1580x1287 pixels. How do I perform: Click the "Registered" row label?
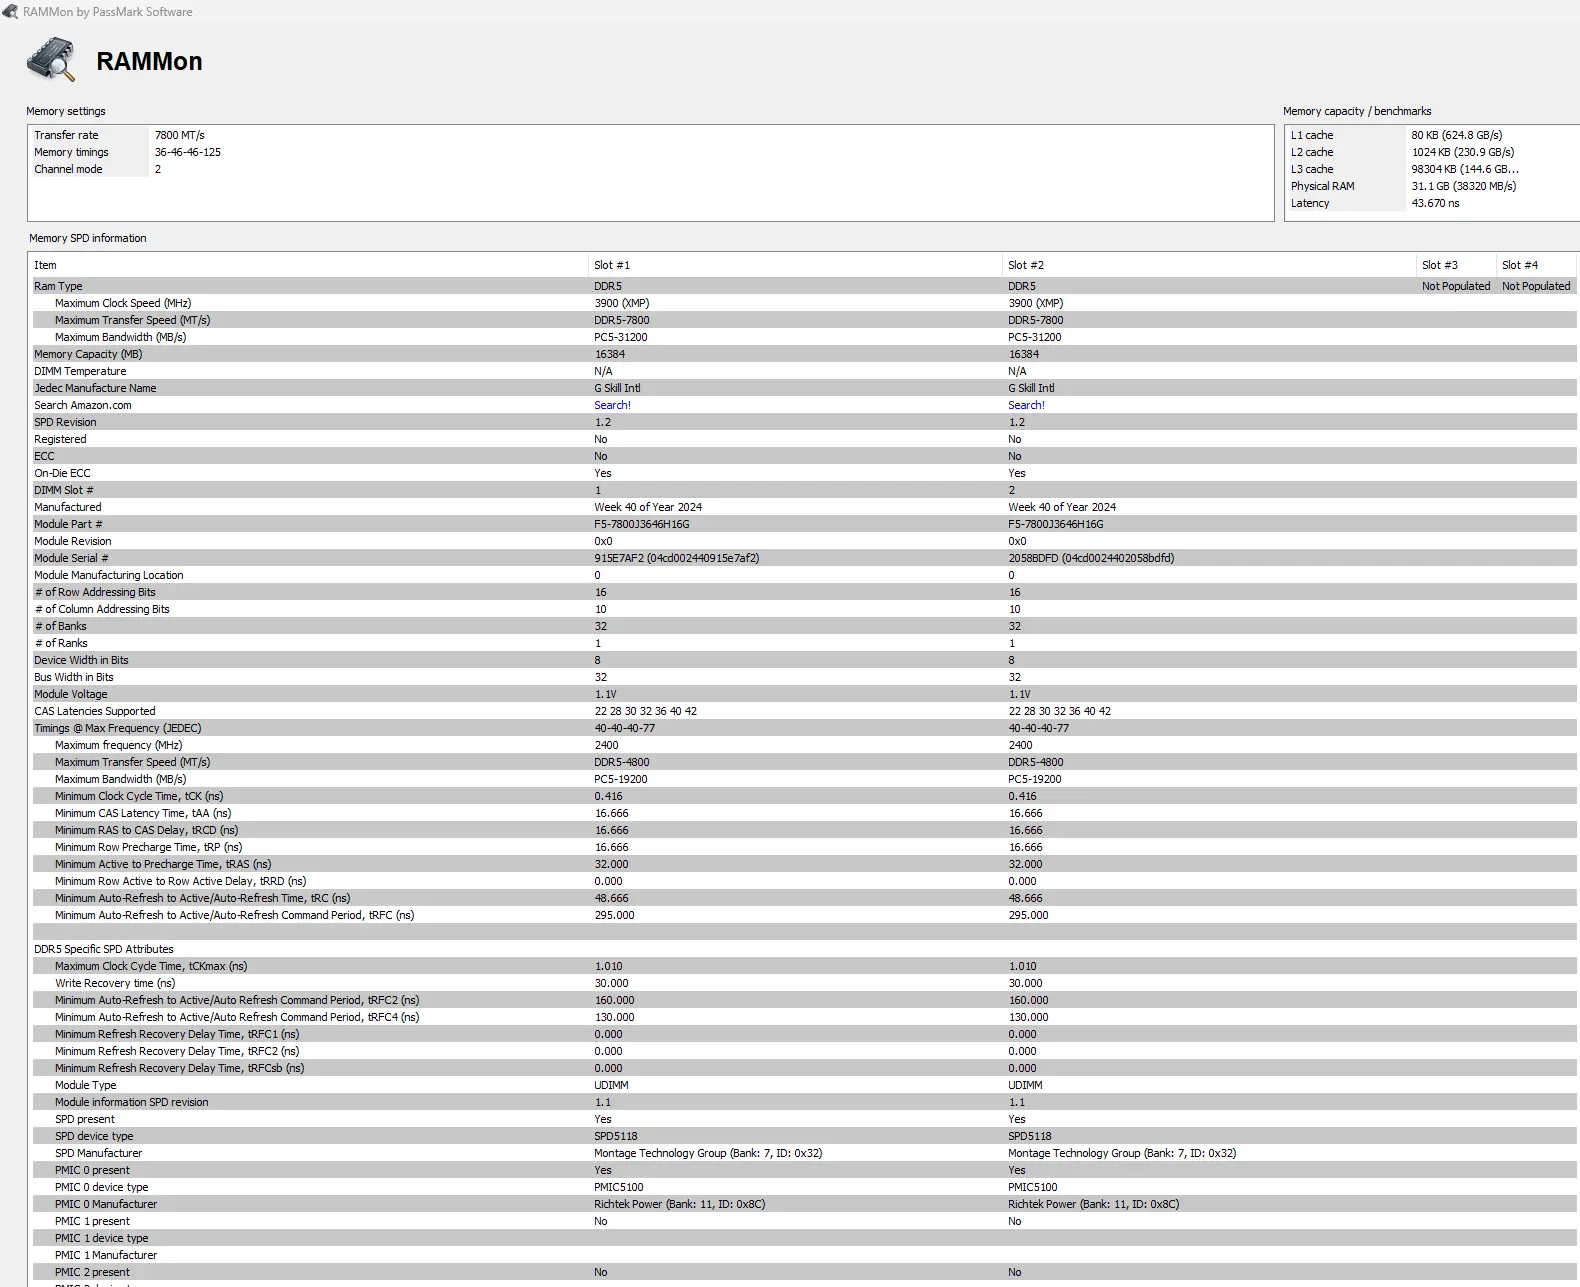point(60,439)
